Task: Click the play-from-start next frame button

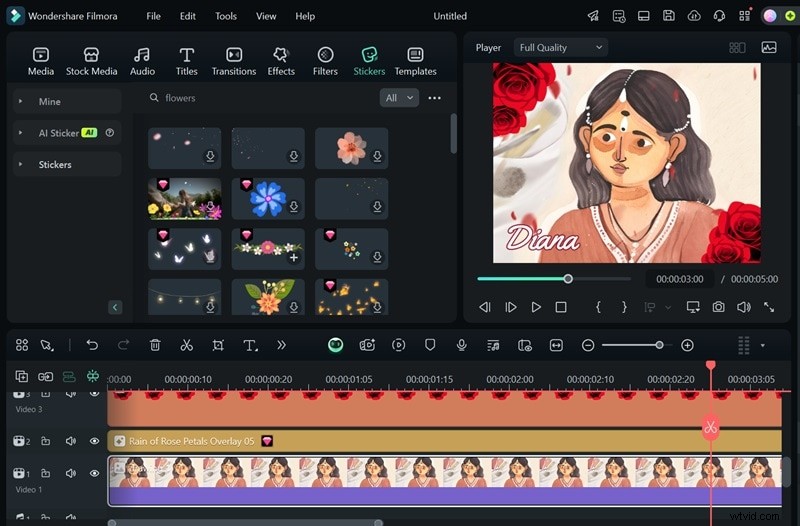Action: click(510, 307)
